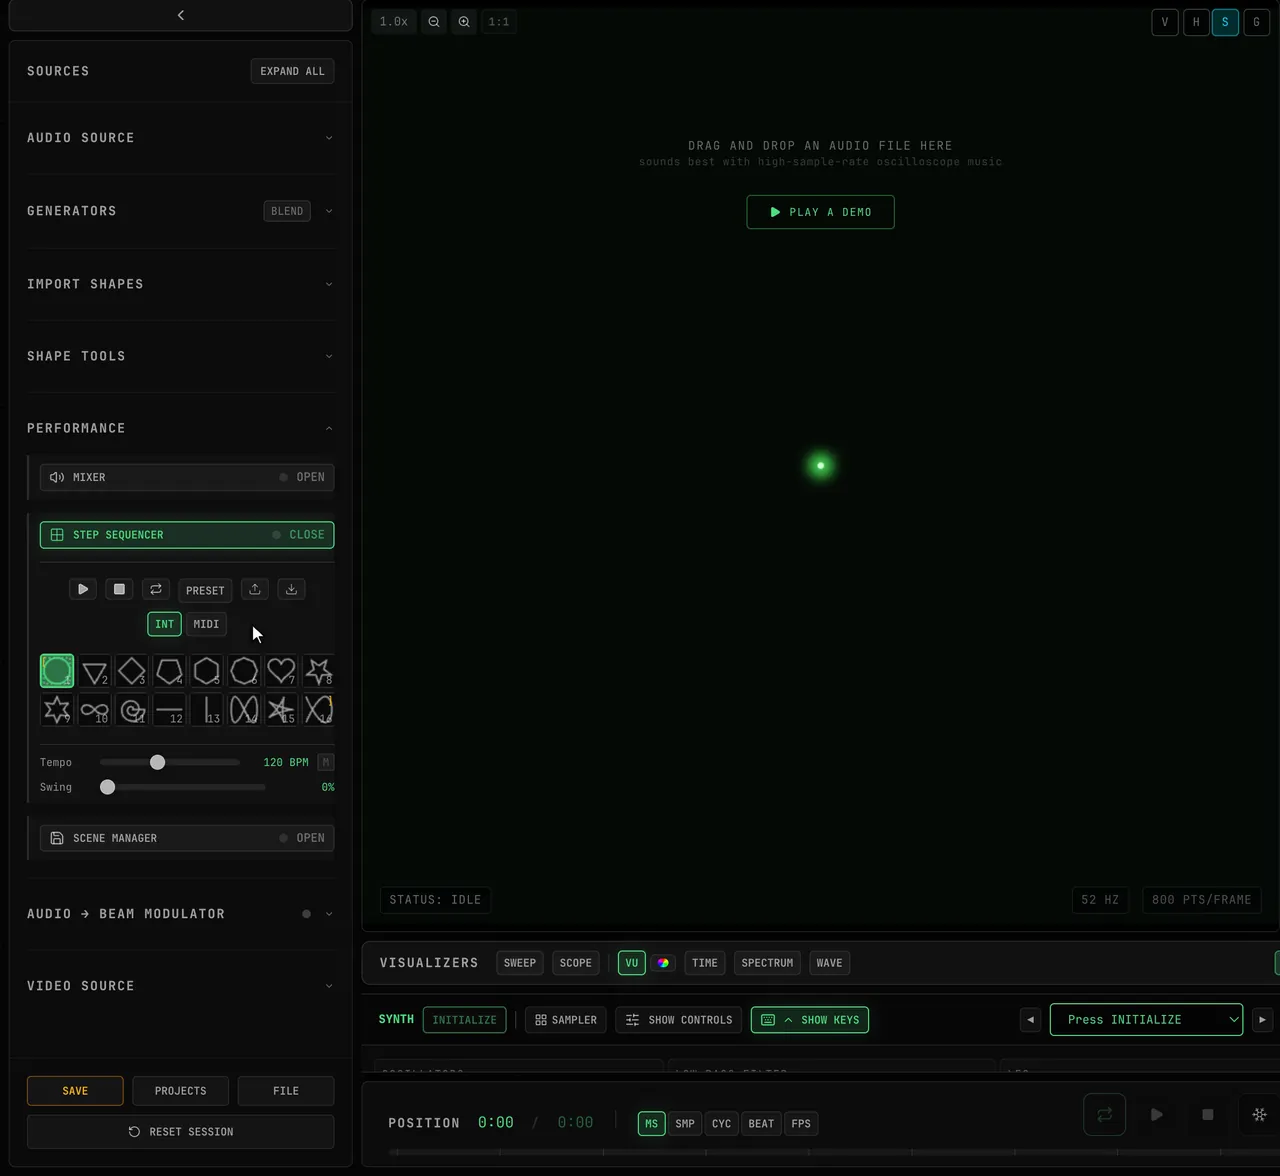Image resolution: width=1280 pixels, height=1176 pixels.
Task: Click the synth INITIALIZE button
Action: pos(464,1020)
